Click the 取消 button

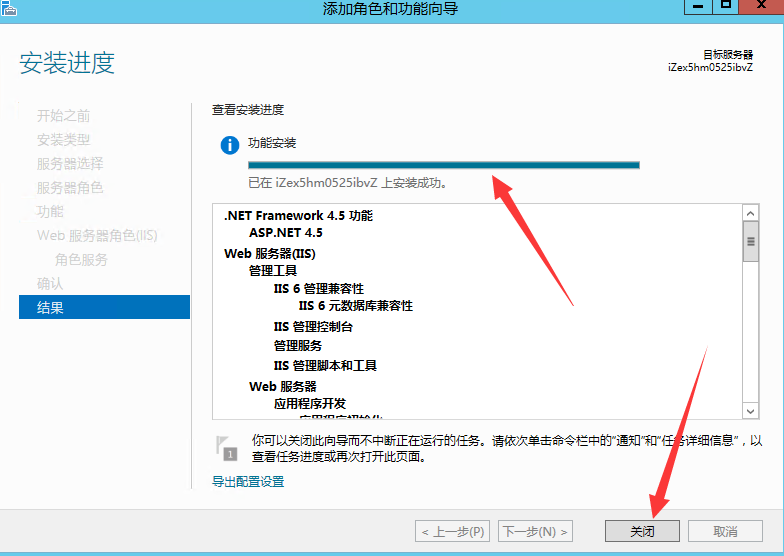coord(725,531)
